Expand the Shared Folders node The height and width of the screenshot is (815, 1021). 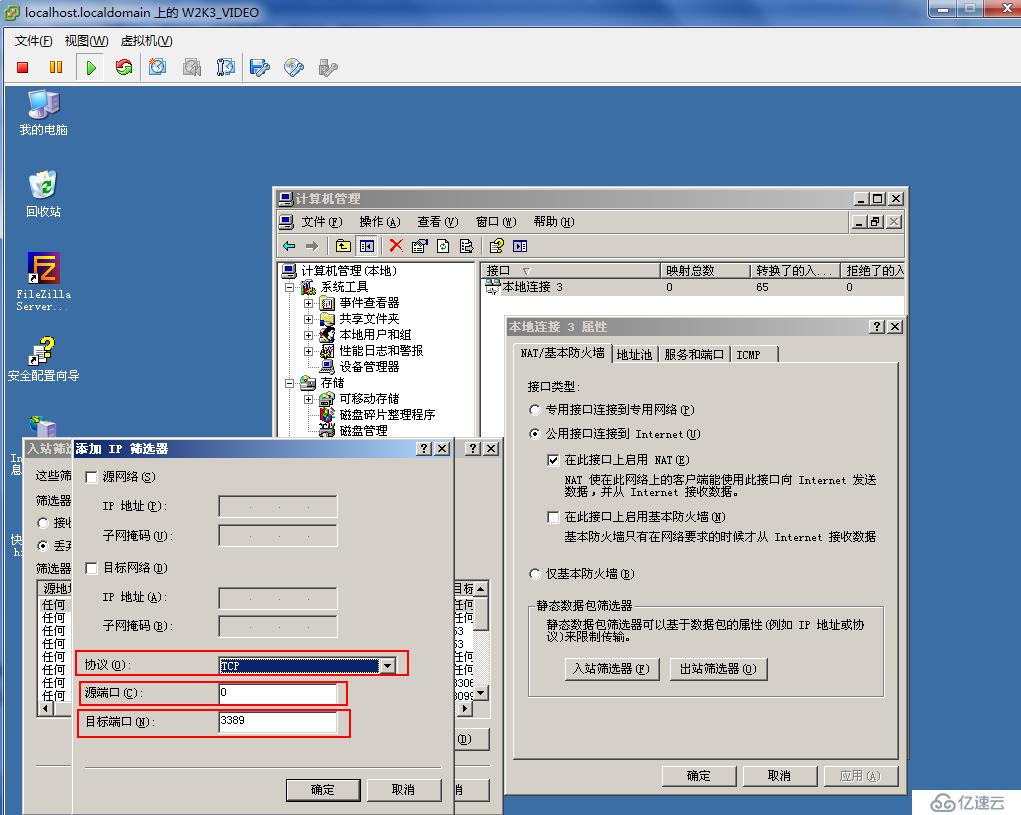(309, 319)
